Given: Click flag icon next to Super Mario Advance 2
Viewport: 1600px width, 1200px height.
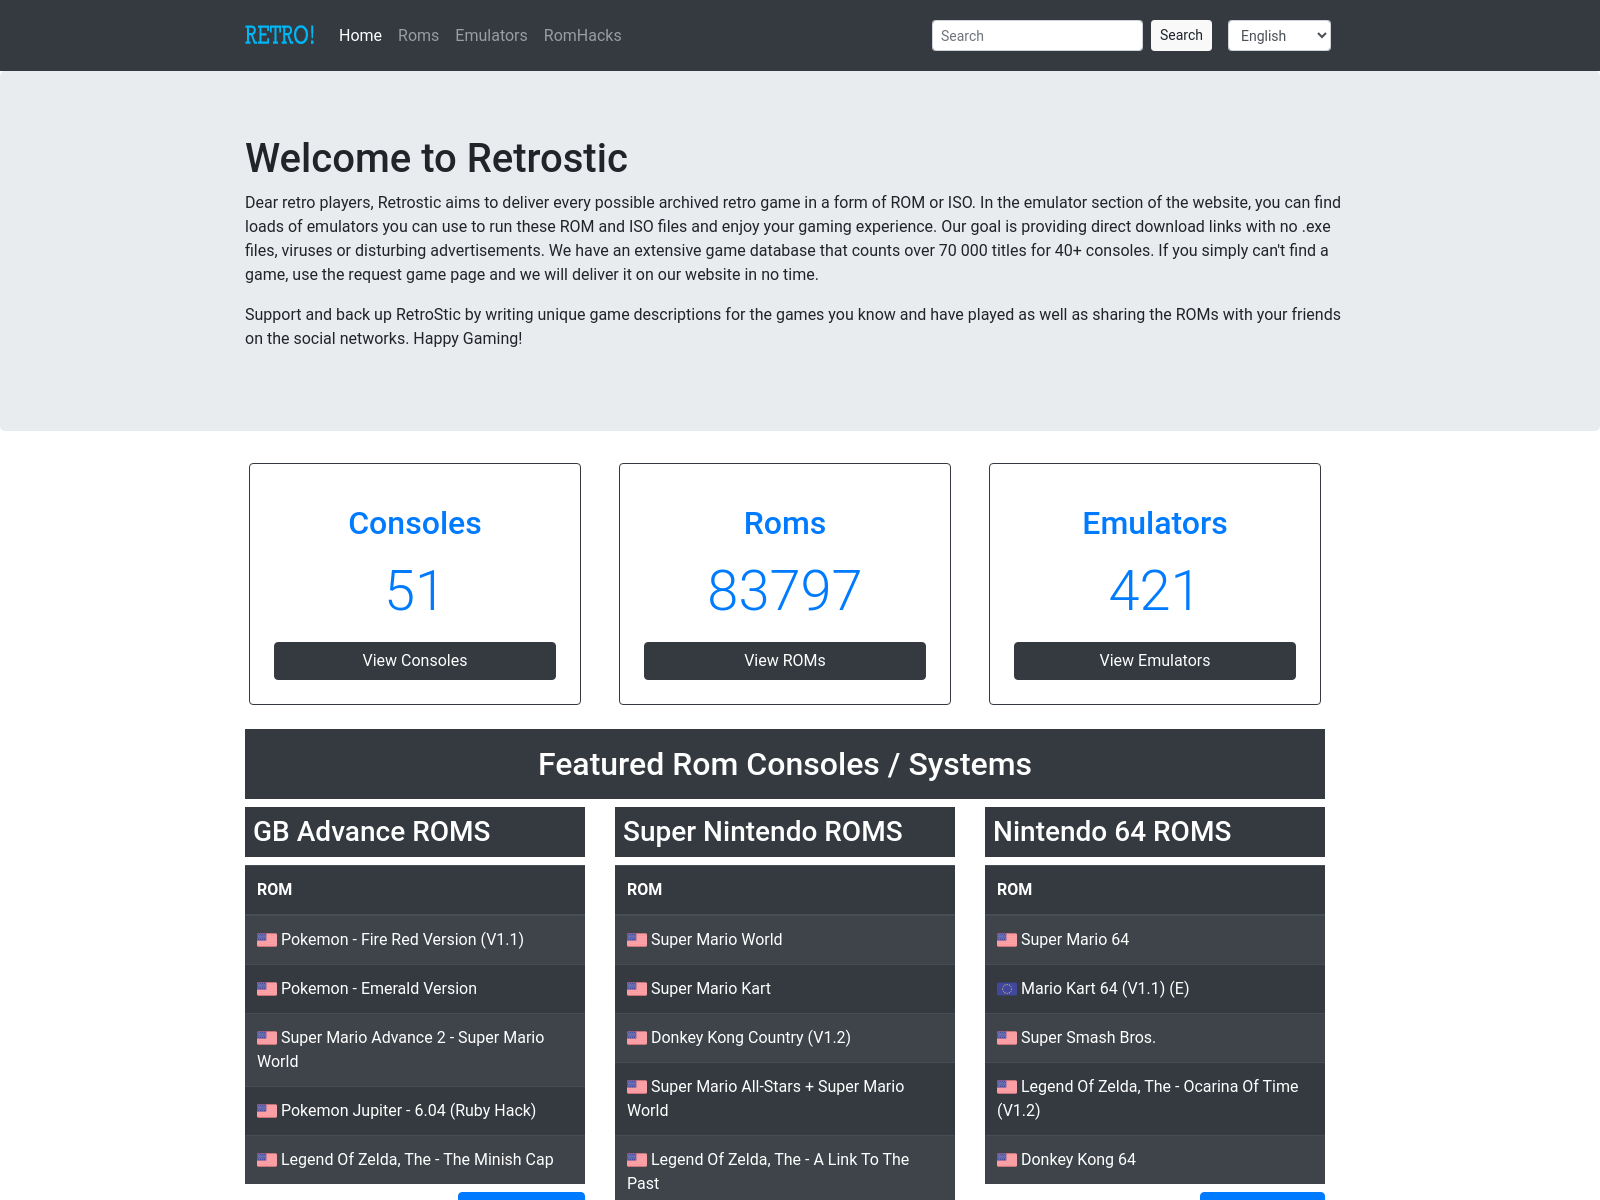Looking at the screenshot, I should [x=267, y=1038].
